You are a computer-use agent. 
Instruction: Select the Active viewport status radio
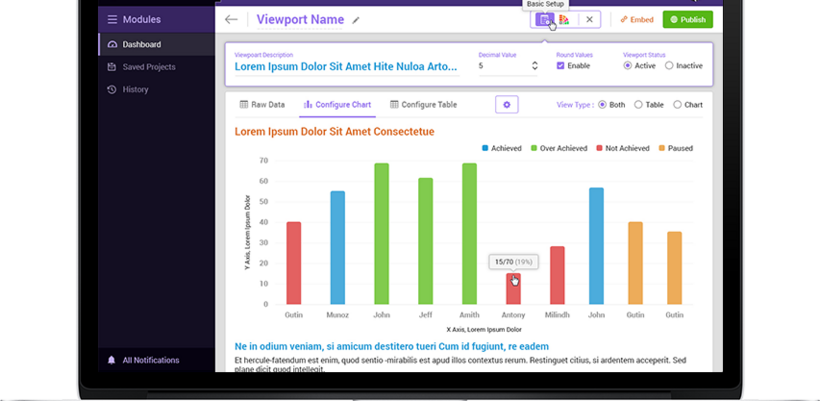click(628, 66)
